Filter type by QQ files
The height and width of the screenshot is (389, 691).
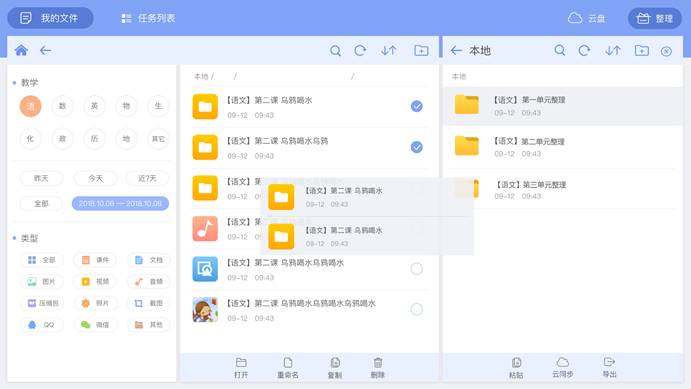tap(41, 325)
